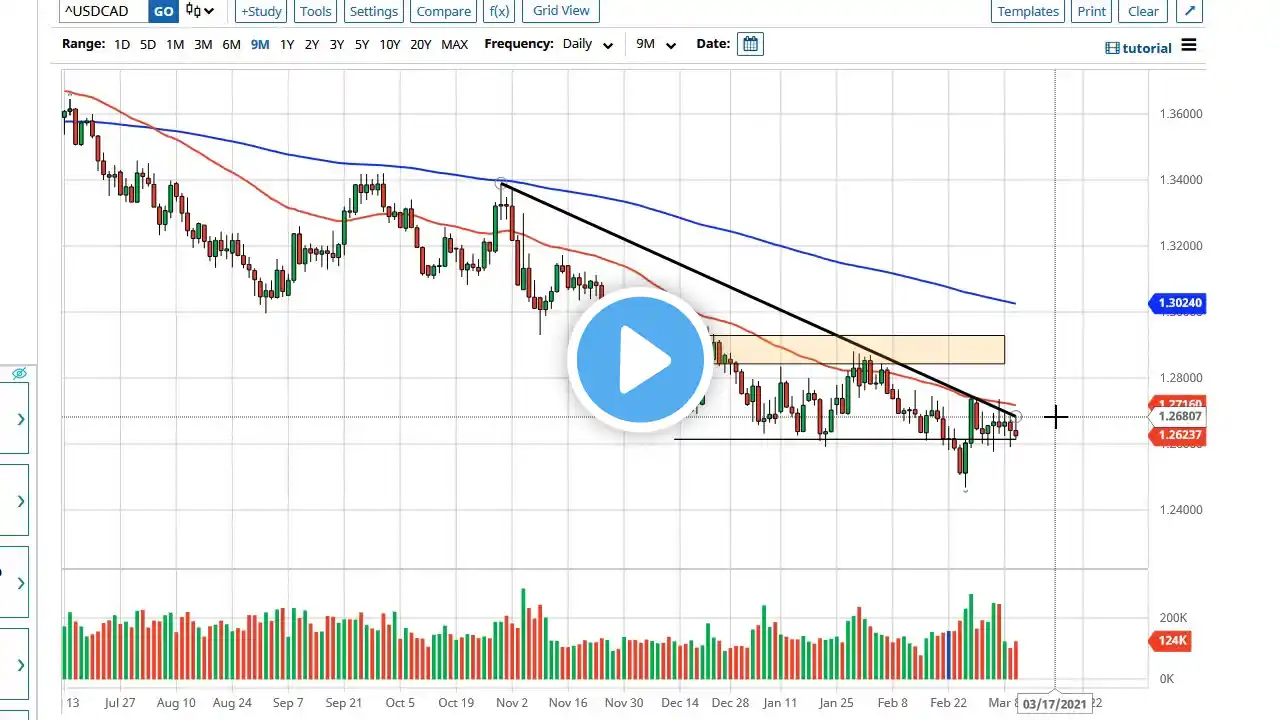
Task: Click the 200K volume axis label
Action: click(x=1173, y=618)
